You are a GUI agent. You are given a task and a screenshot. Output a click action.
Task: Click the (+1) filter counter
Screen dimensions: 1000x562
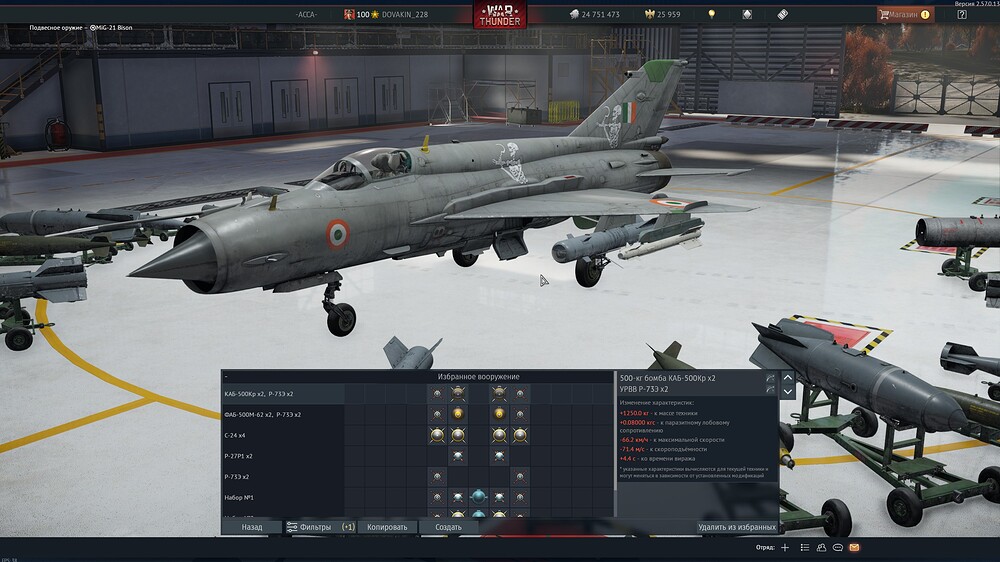tap(348, 527)
